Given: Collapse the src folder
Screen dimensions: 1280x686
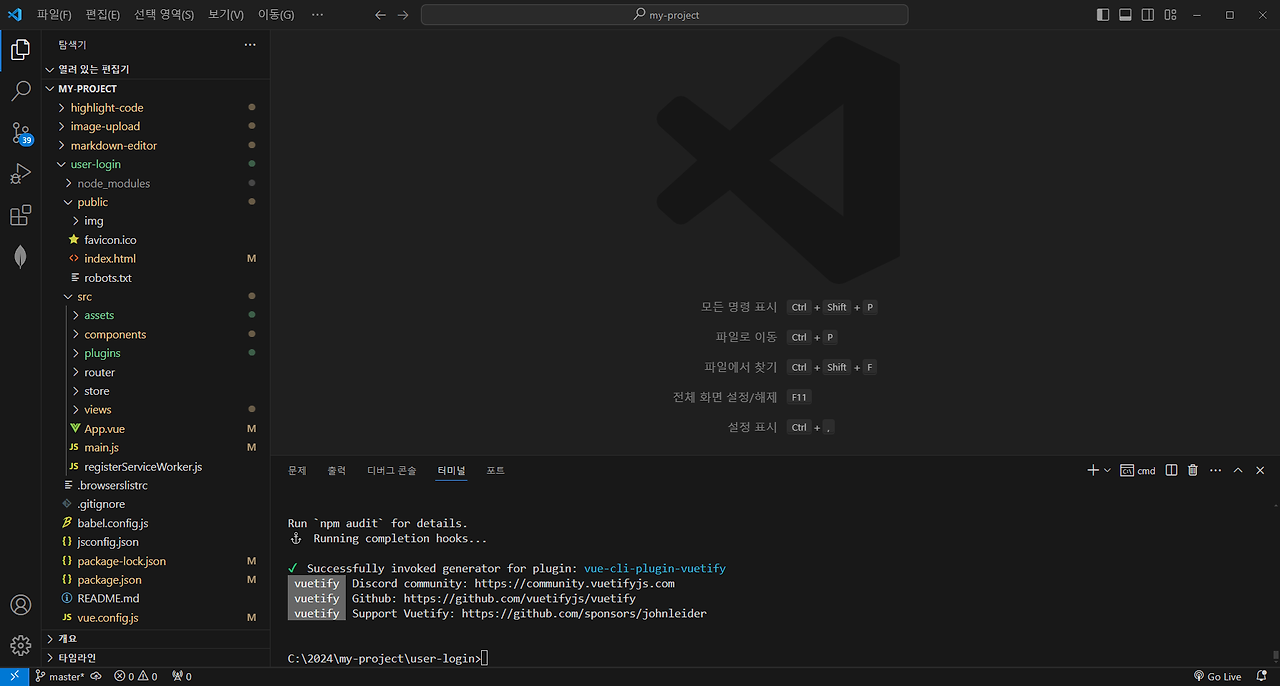Looking at the screenshot, I should click(155, 296).
